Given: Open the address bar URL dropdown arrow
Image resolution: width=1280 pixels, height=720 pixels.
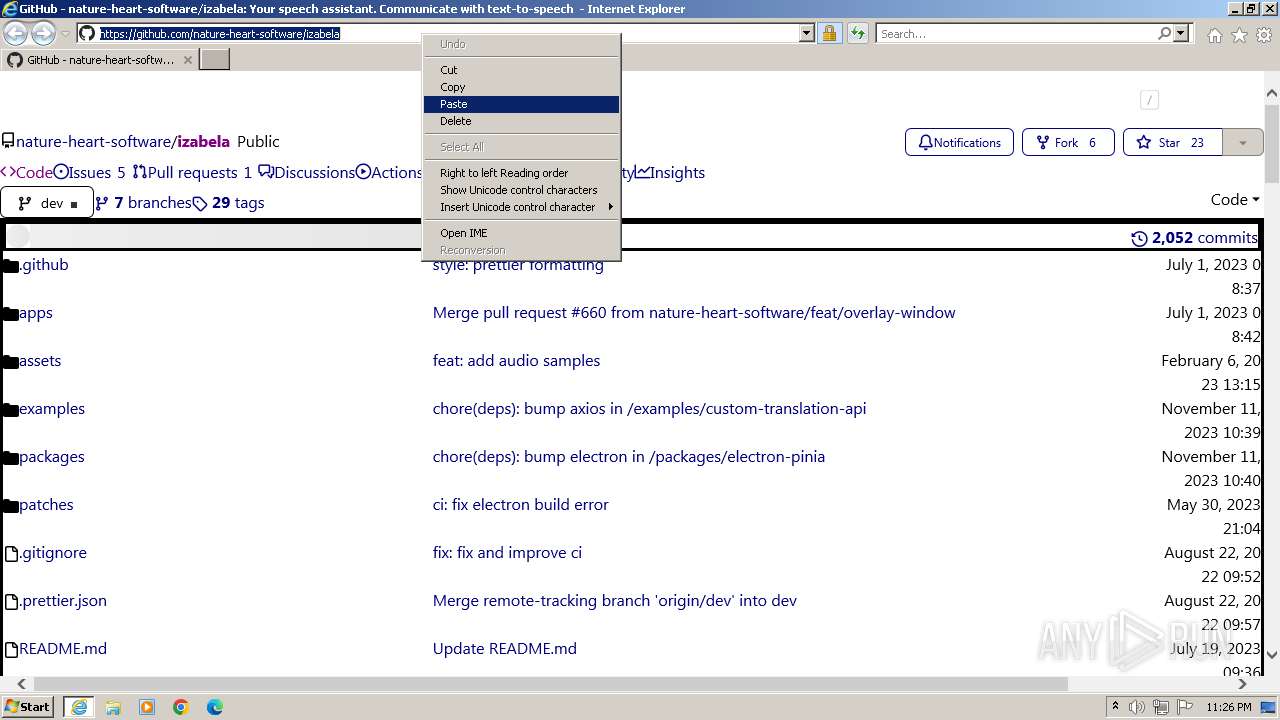Looking at the screenshot, I should [x=807, y=33].
